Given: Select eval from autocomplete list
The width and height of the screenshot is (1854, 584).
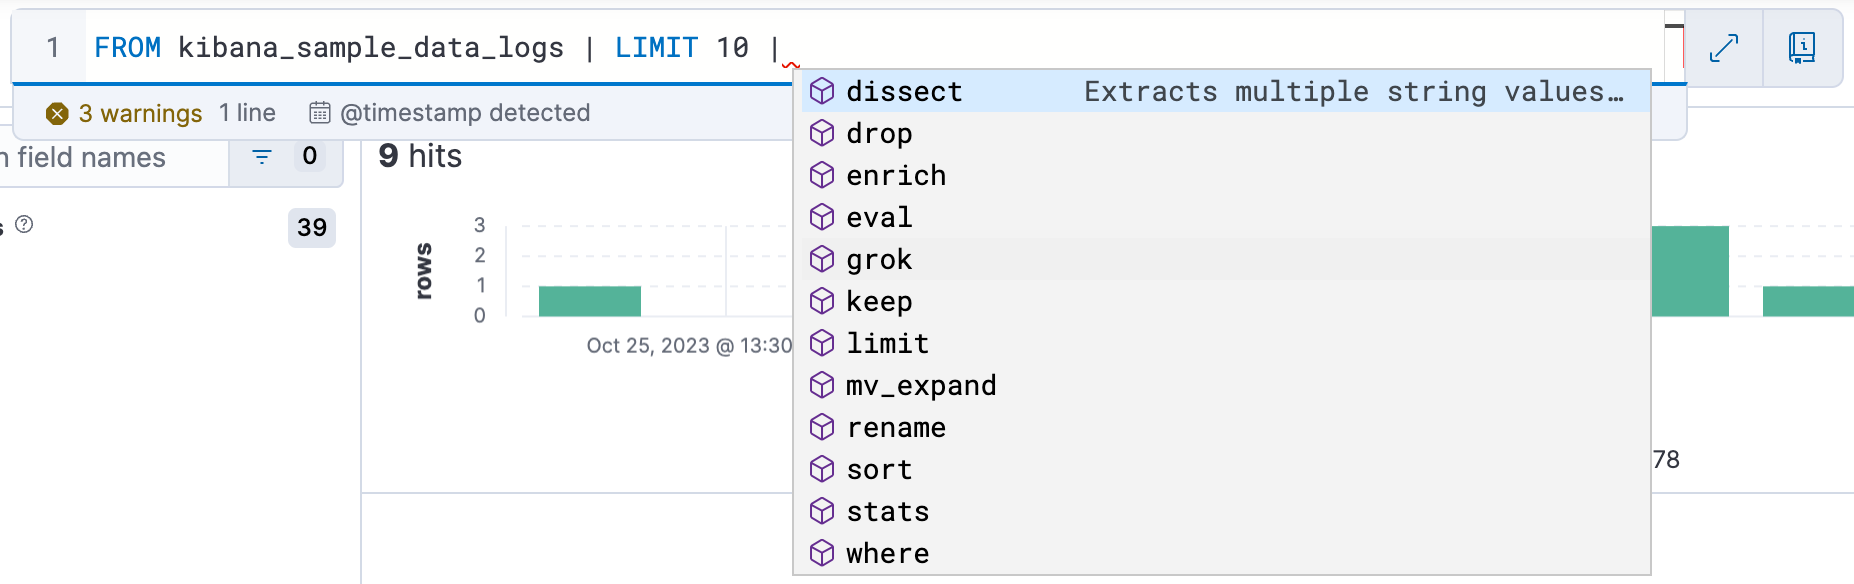Looking at the screenshot, I should coord(1221,217).
